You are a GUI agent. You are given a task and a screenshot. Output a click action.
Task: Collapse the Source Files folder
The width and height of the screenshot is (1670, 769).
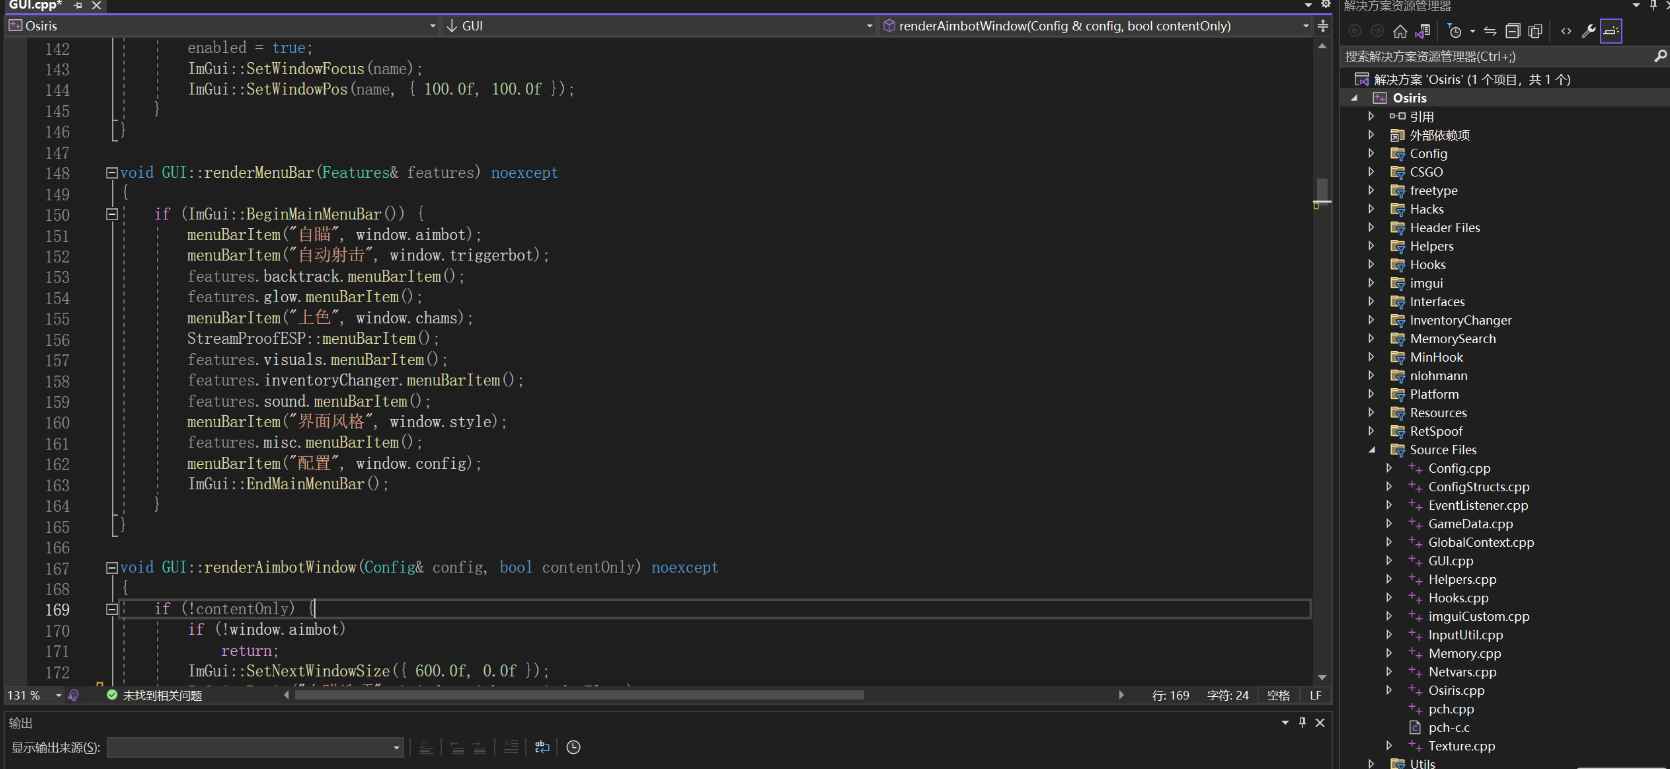pyautogui.click(x=1371, y=450)
